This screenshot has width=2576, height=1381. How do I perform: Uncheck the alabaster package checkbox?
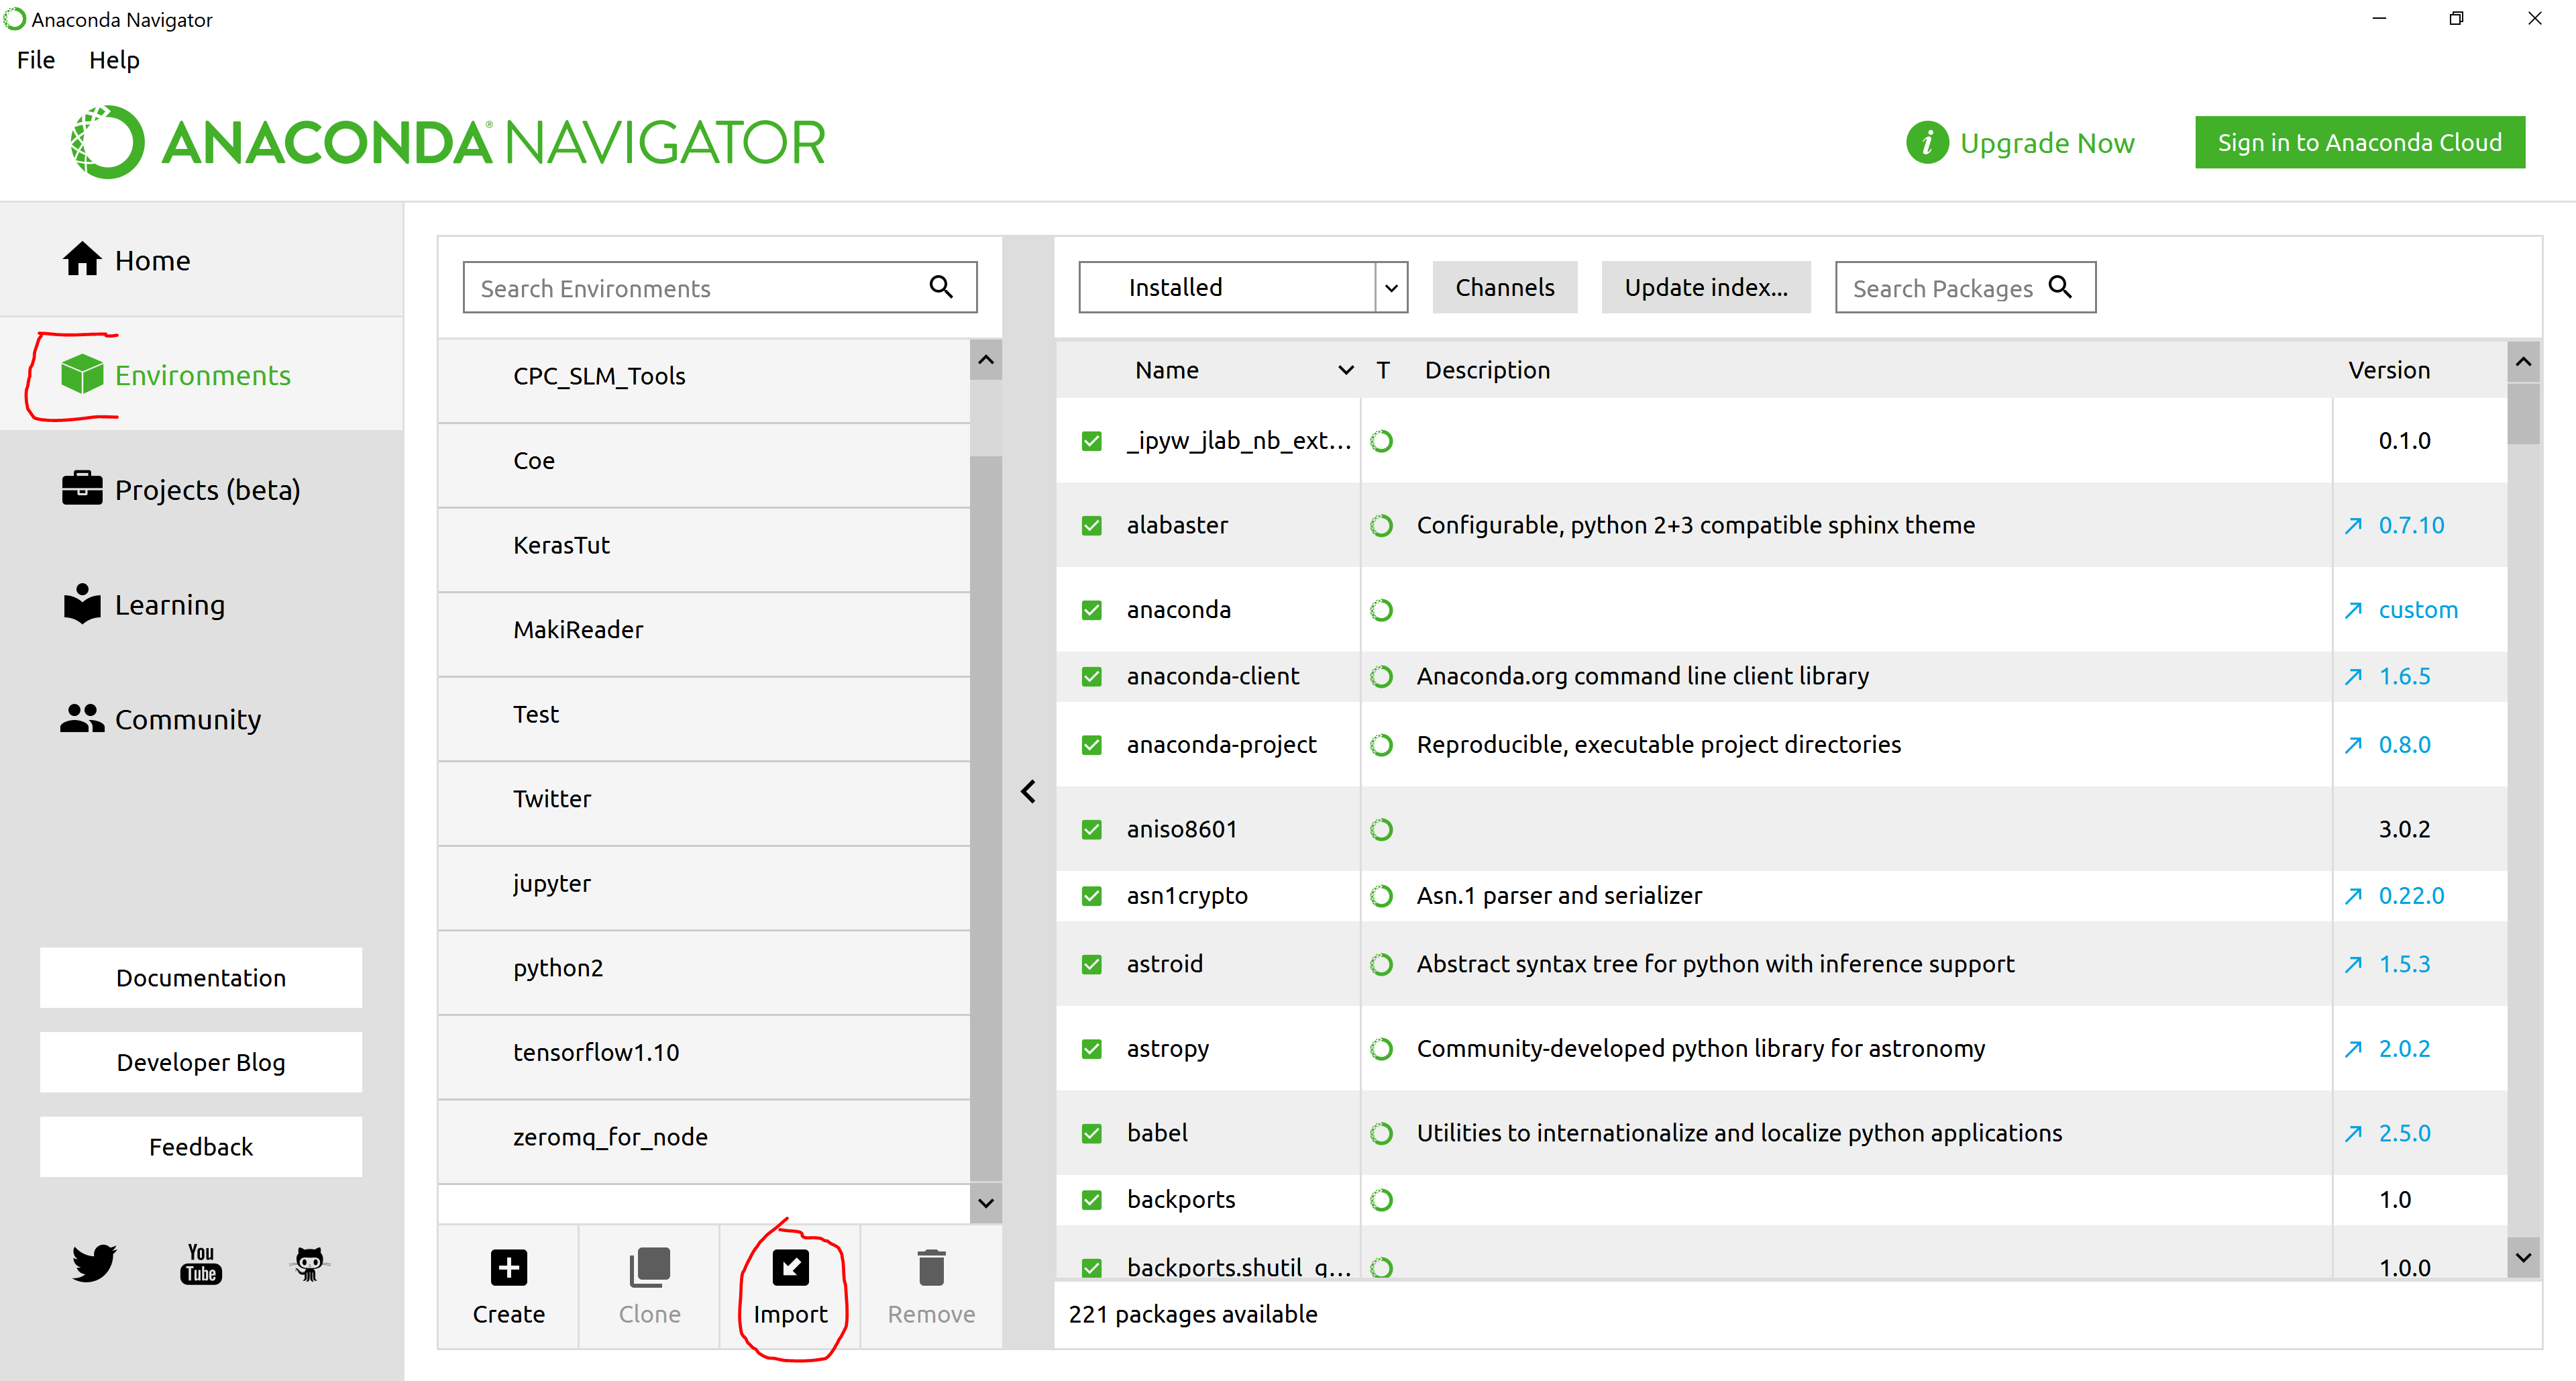point(1091,525)
